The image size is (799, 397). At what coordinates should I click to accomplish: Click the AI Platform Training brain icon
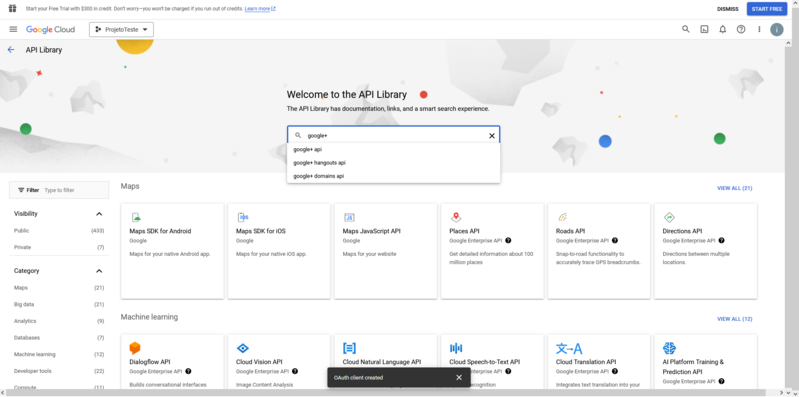tap(669, 349)
